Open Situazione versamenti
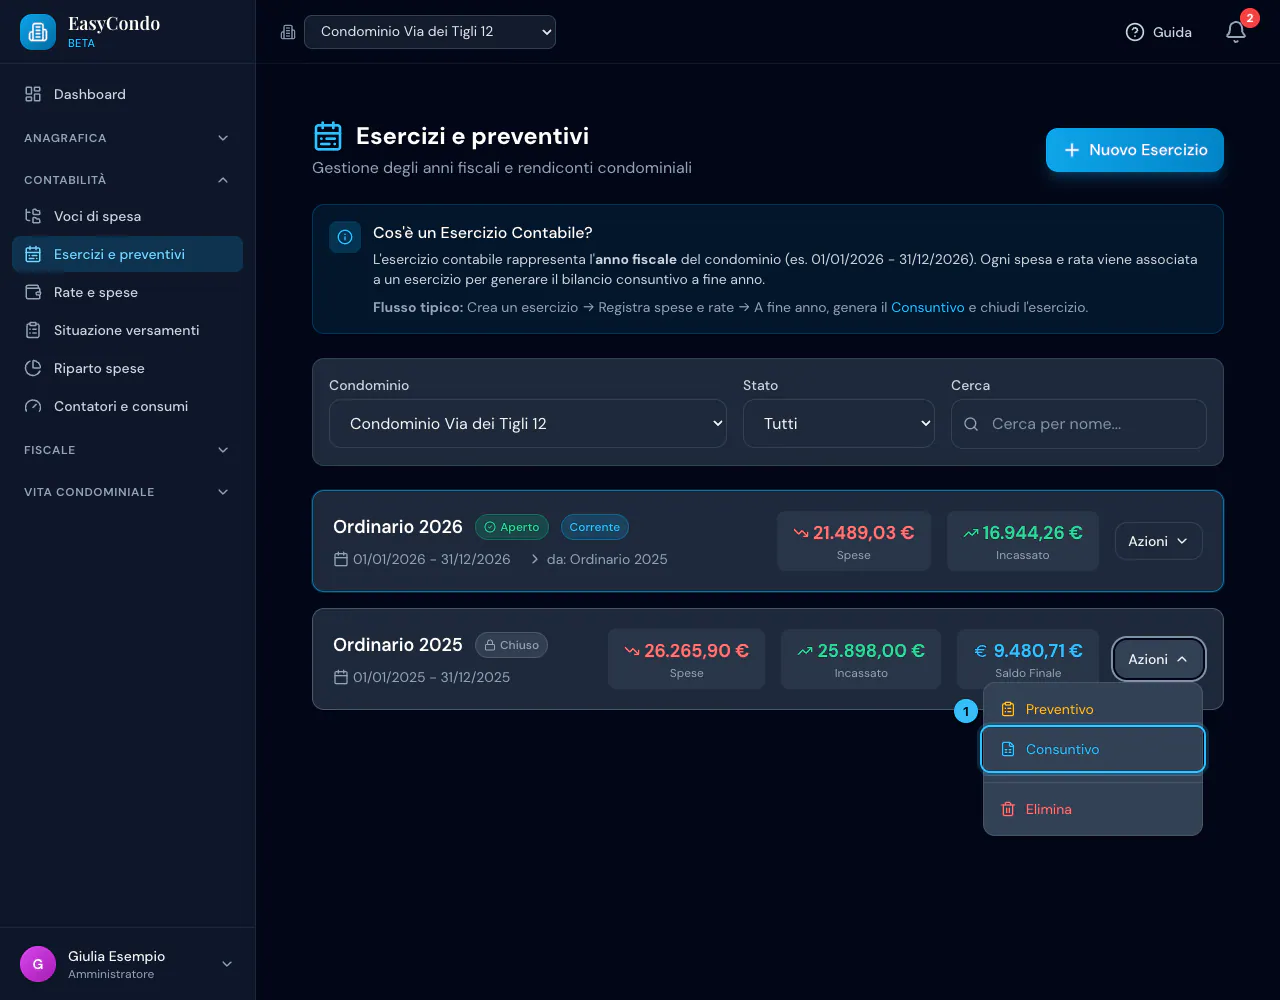Image resolution: width=1280 pixels, height=1000 pixels. click(x=128, y=330)
